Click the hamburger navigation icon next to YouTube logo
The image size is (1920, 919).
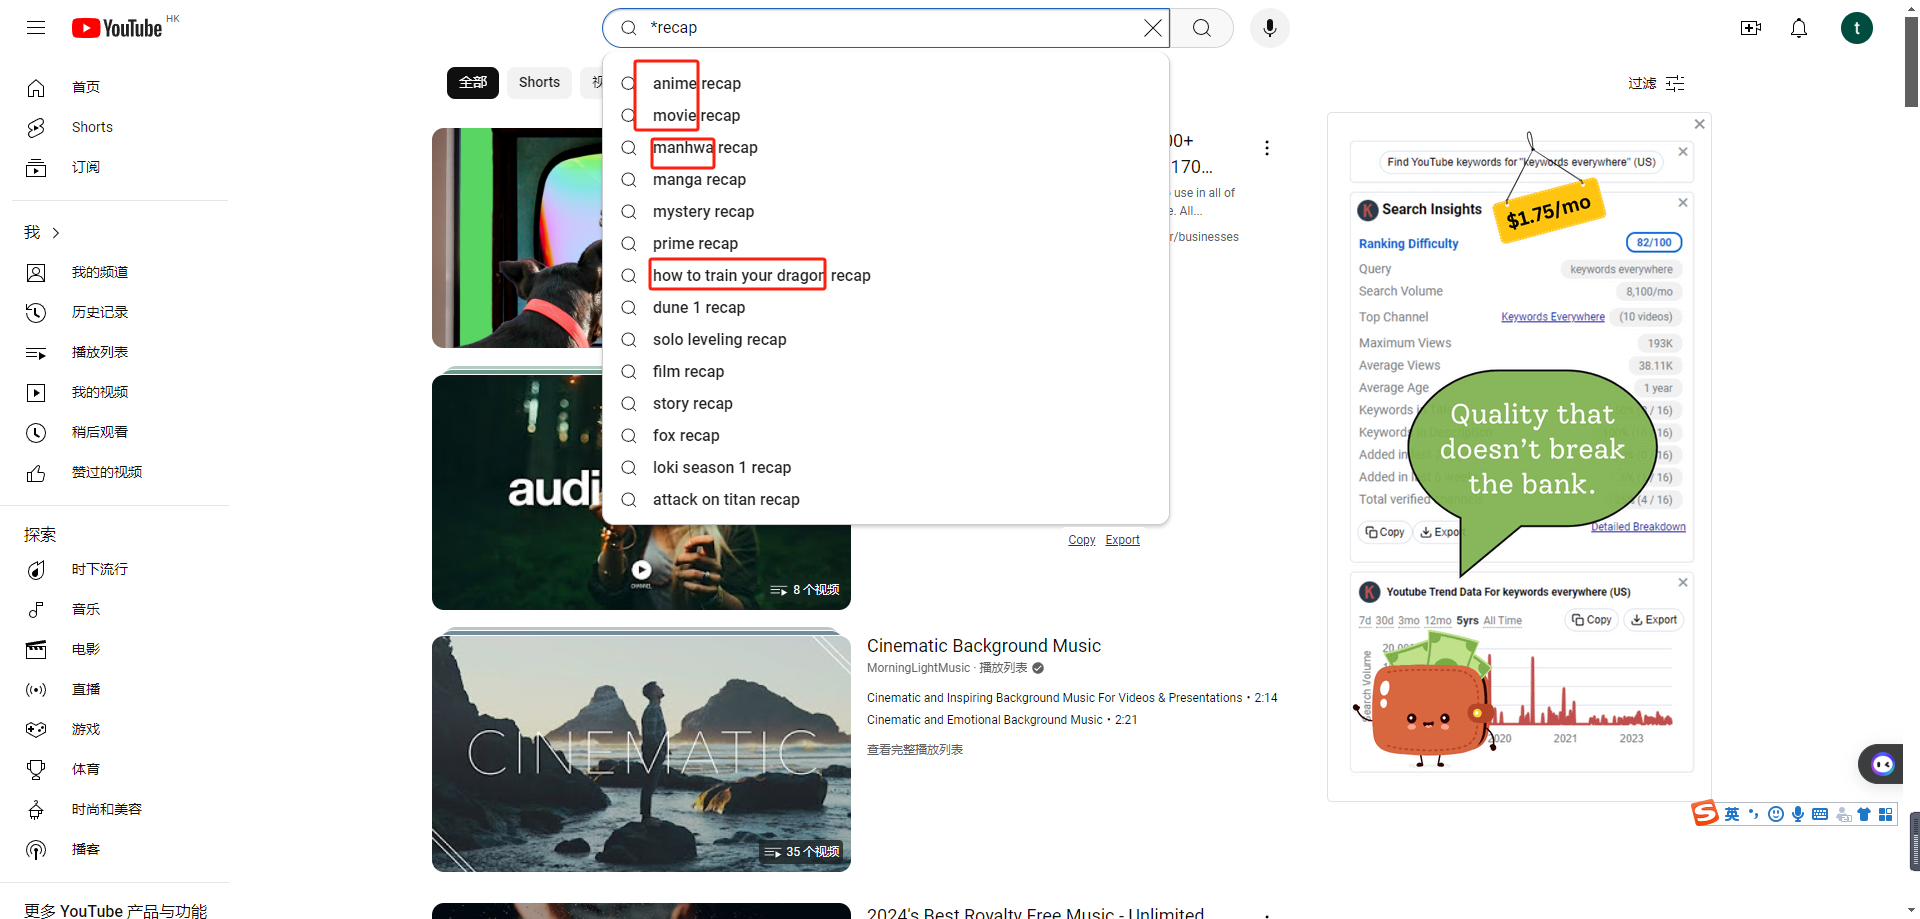(x=35, y=28)
